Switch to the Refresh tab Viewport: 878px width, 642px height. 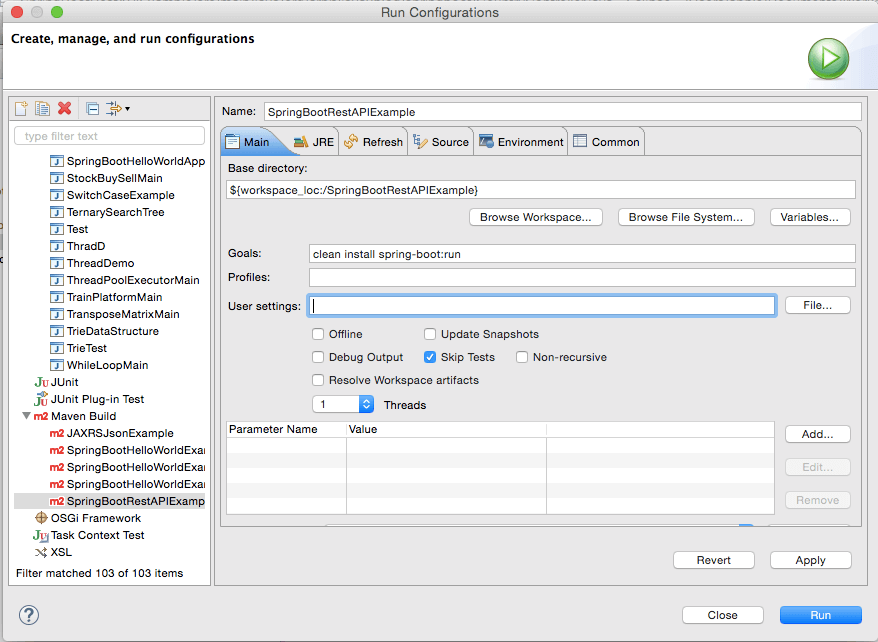pos(373,142)
